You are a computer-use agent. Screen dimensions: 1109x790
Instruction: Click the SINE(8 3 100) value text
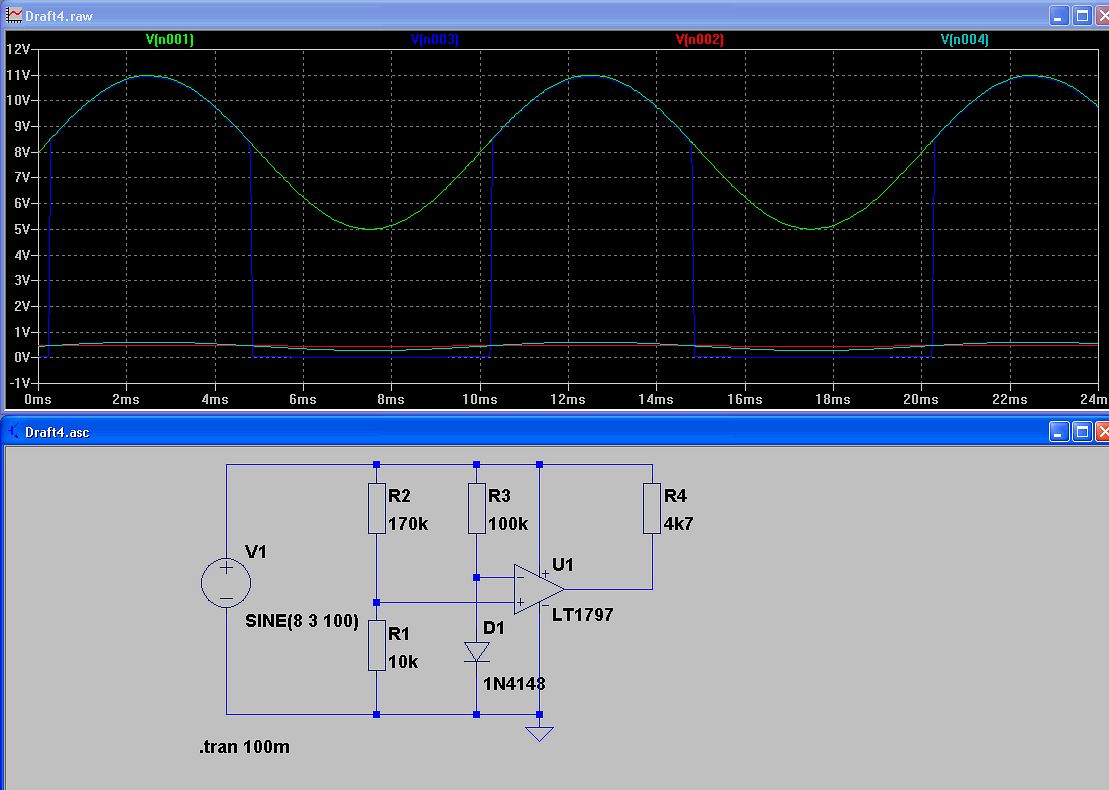coord(302,621)
